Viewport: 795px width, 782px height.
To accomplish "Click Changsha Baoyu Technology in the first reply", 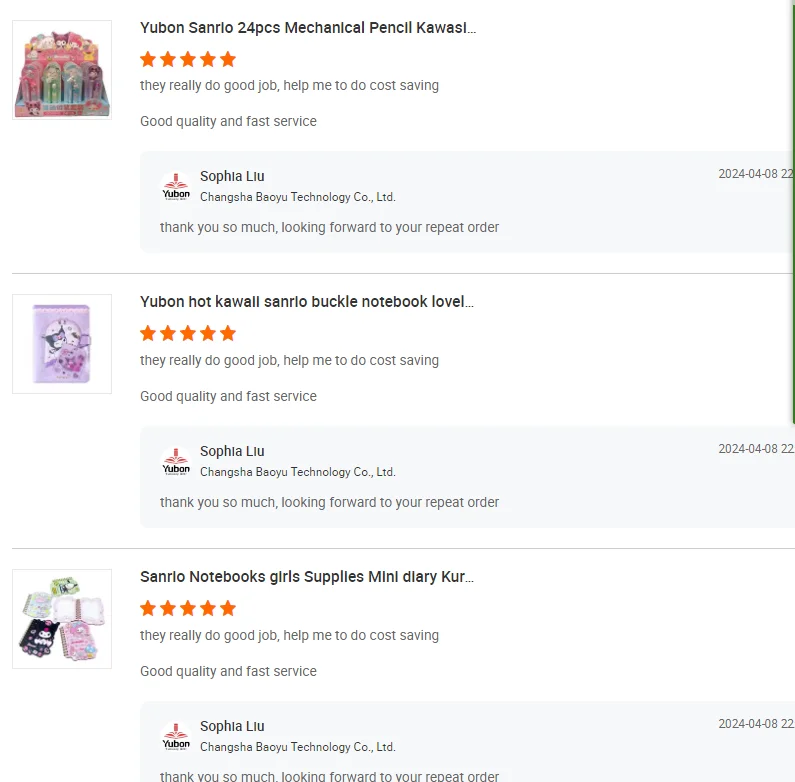I will 298,197.
